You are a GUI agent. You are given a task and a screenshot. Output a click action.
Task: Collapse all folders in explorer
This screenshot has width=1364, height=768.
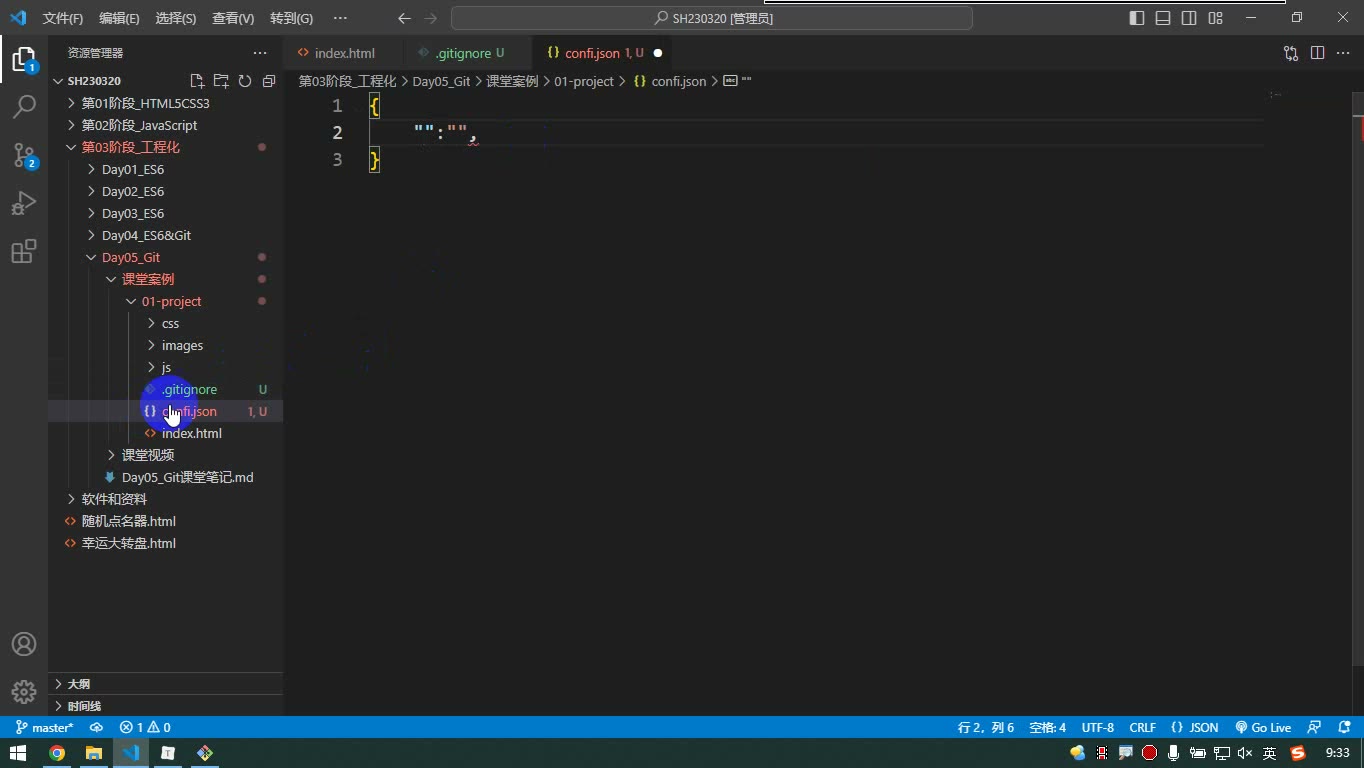[x=269, y=81]
